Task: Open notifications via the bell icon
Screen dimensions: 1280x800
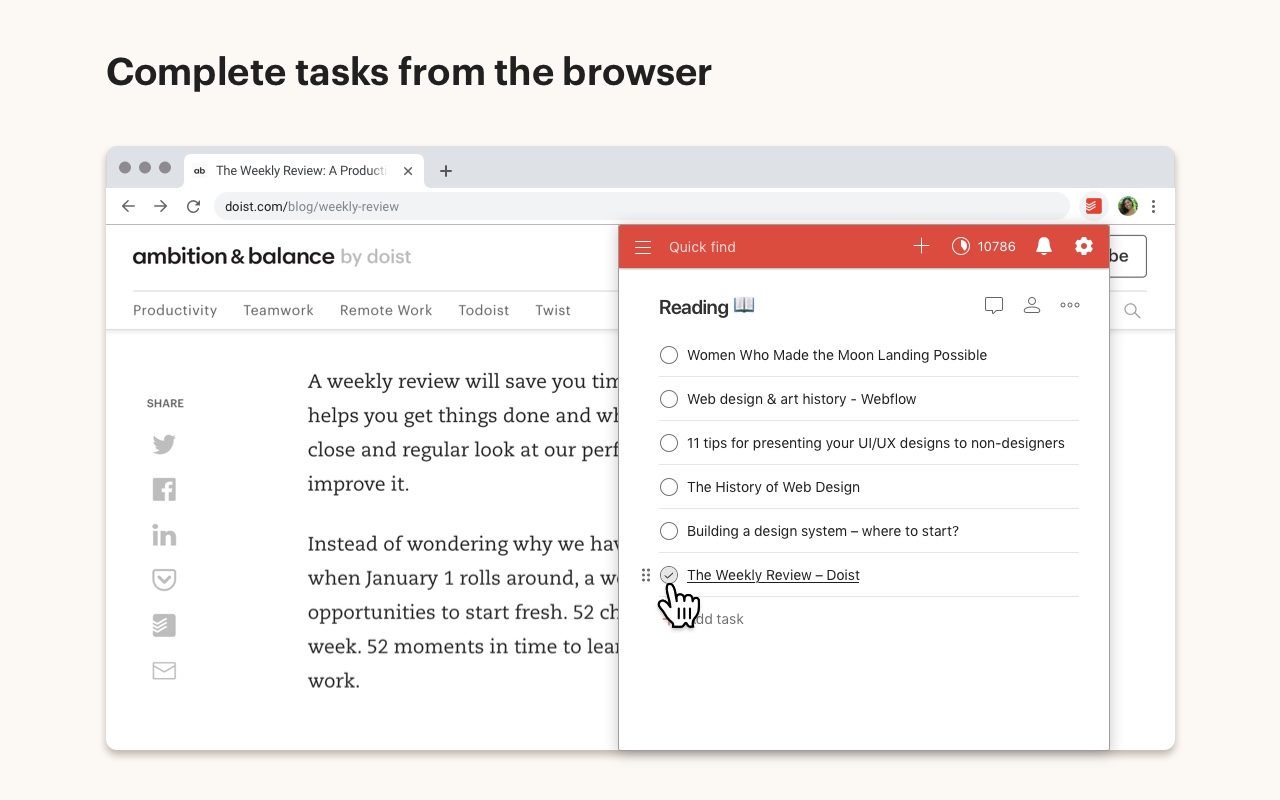Action: 1044,246
